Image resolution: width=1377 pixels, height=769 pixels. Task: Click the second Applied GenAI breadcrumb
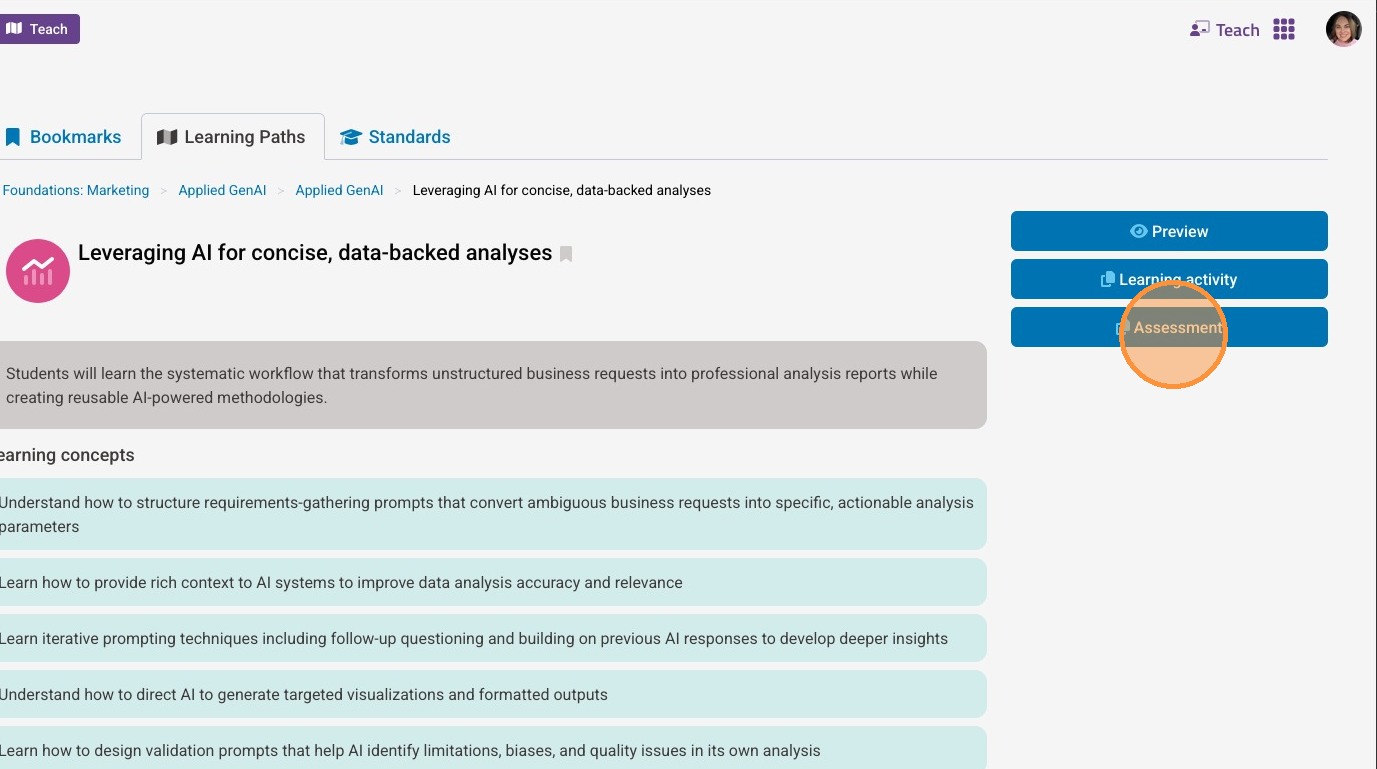pos(339,190)
